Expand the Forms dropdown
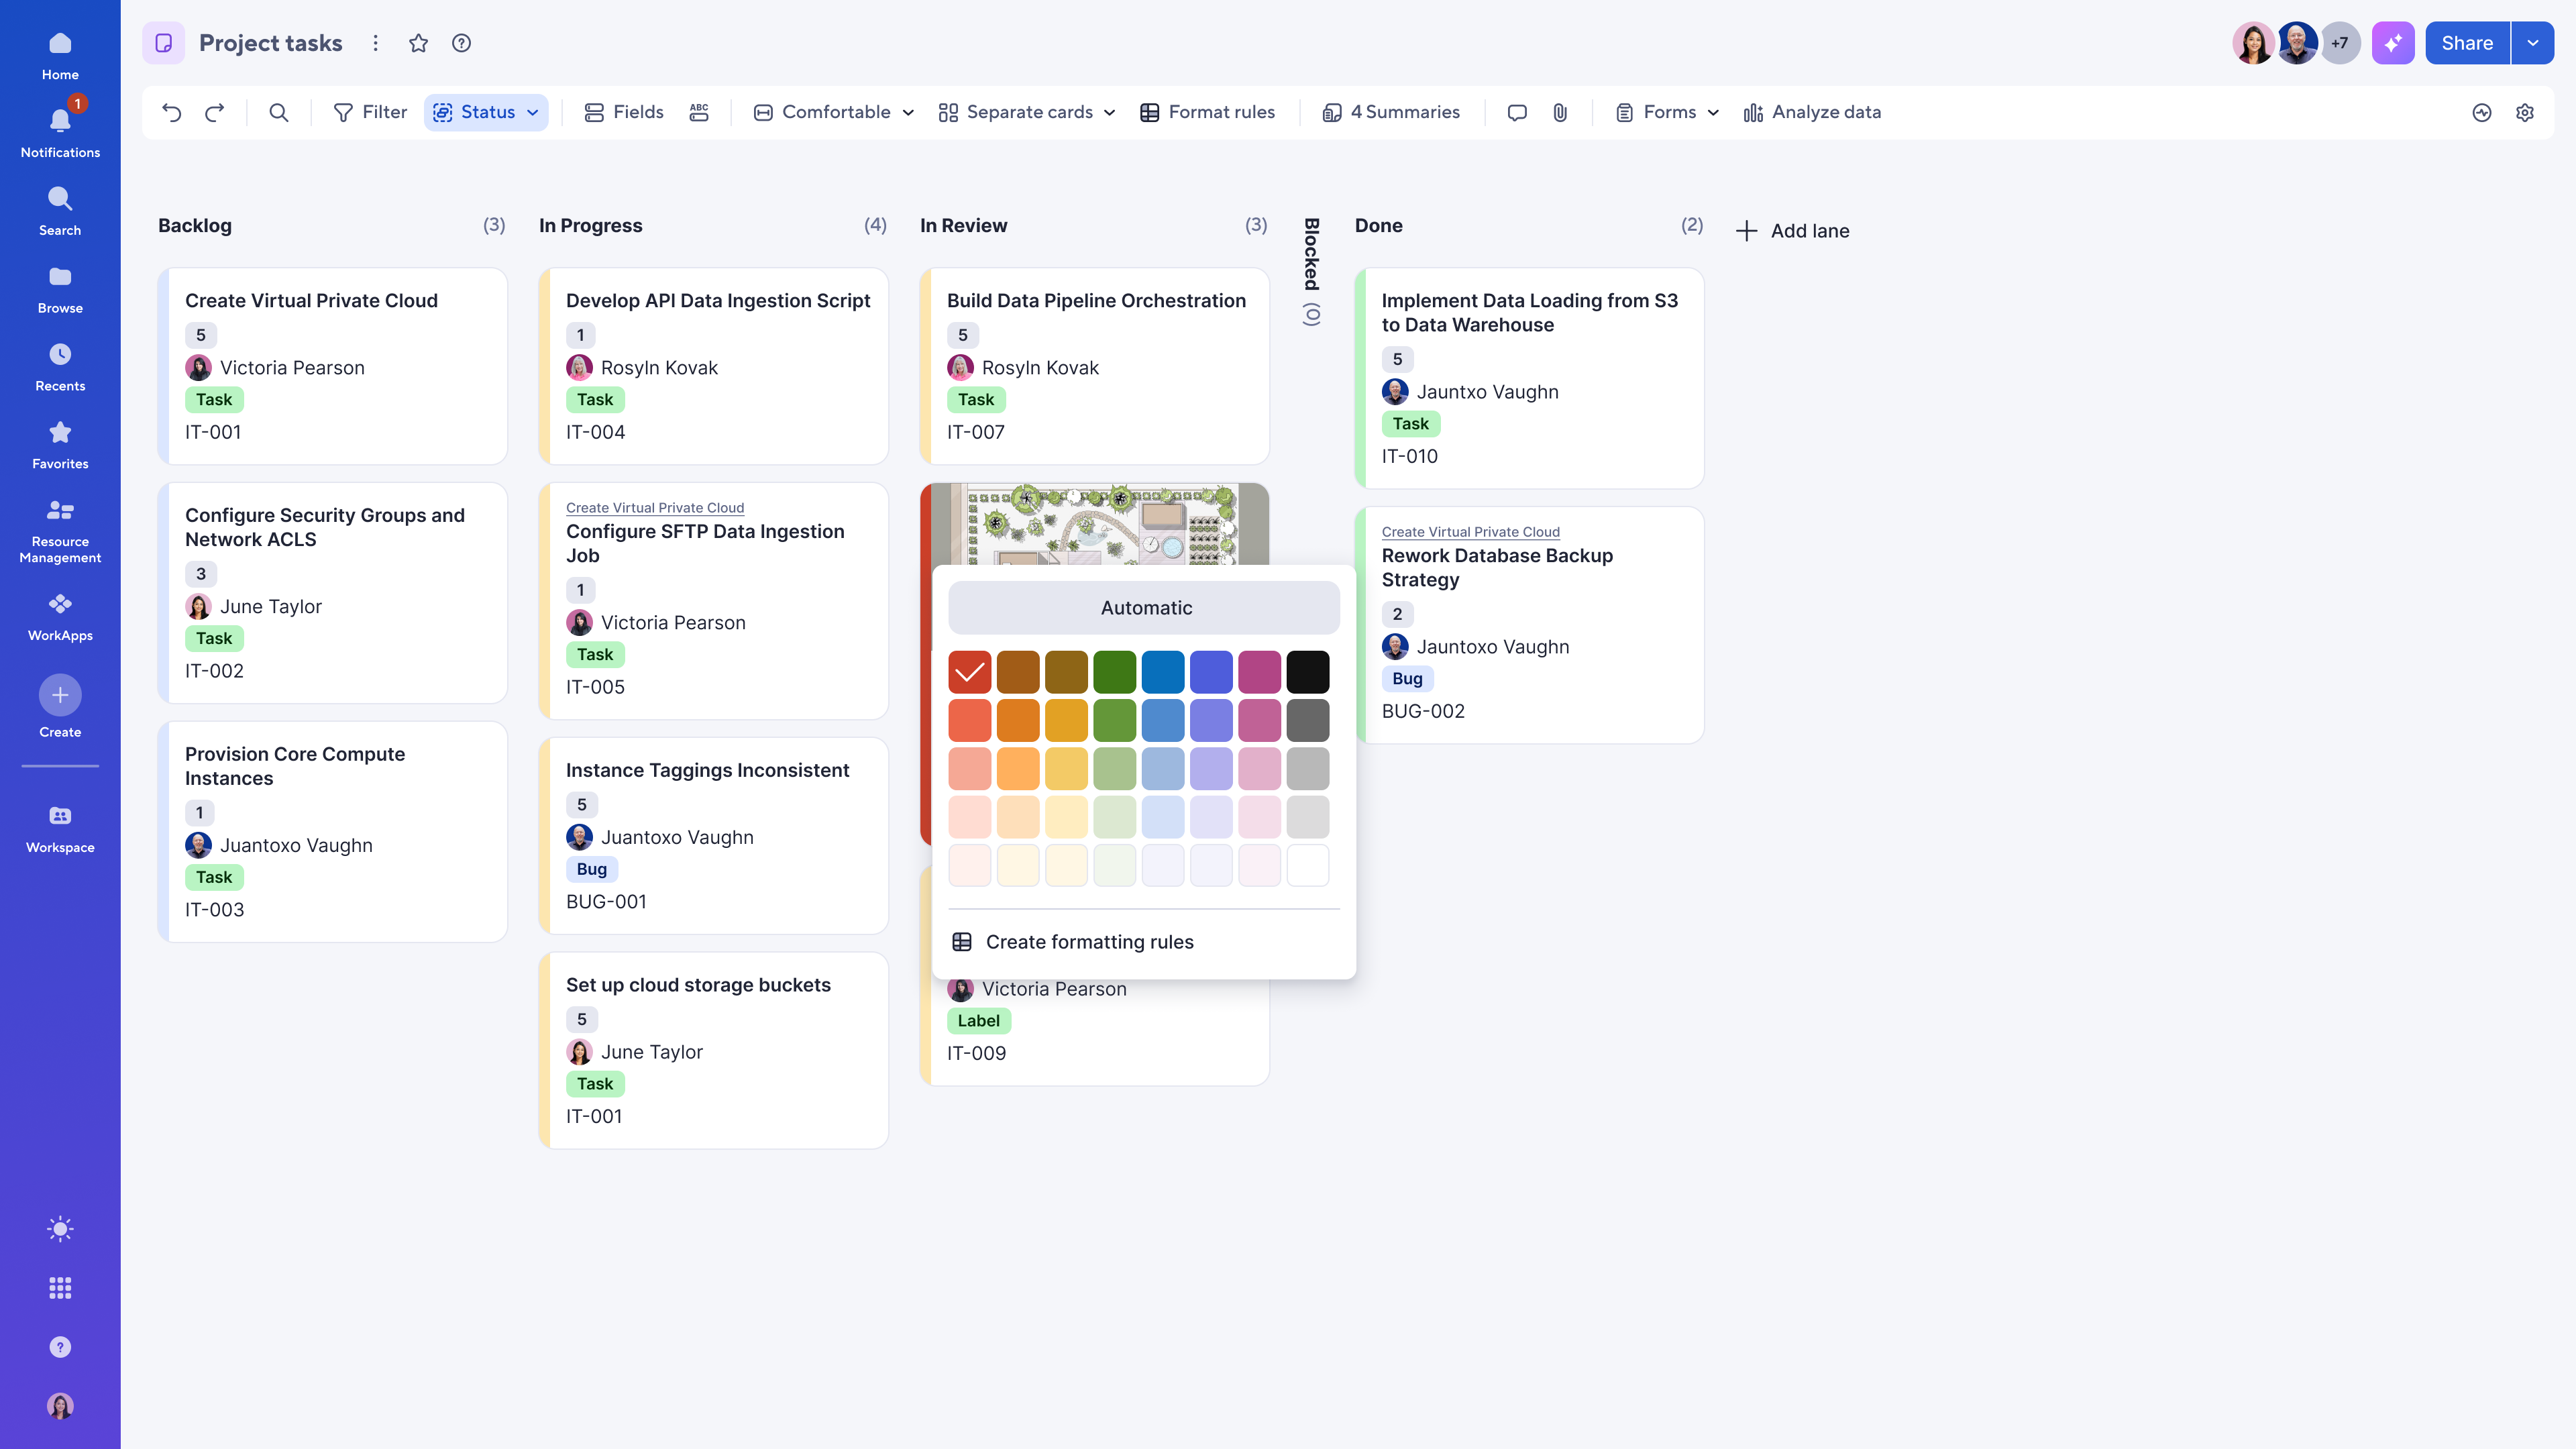This screenshot has width=2576, height=1449. pyautogui.click(x=1668, y=112)
